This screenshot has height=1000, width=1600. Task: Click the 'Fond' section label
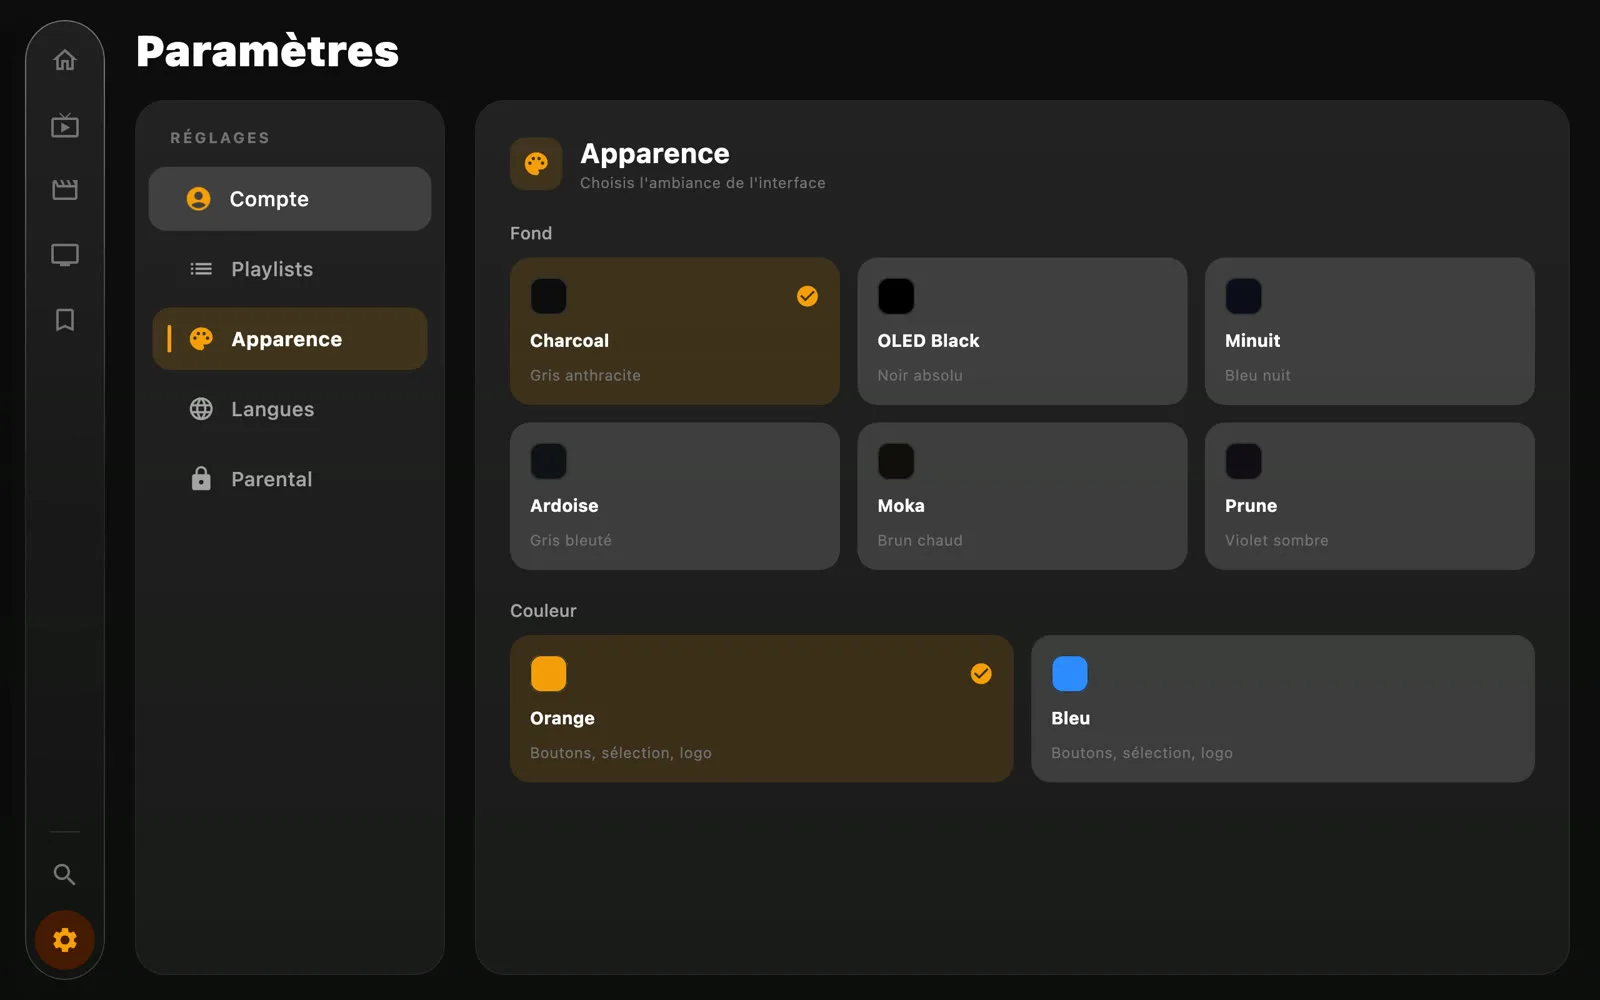point(531,233)
